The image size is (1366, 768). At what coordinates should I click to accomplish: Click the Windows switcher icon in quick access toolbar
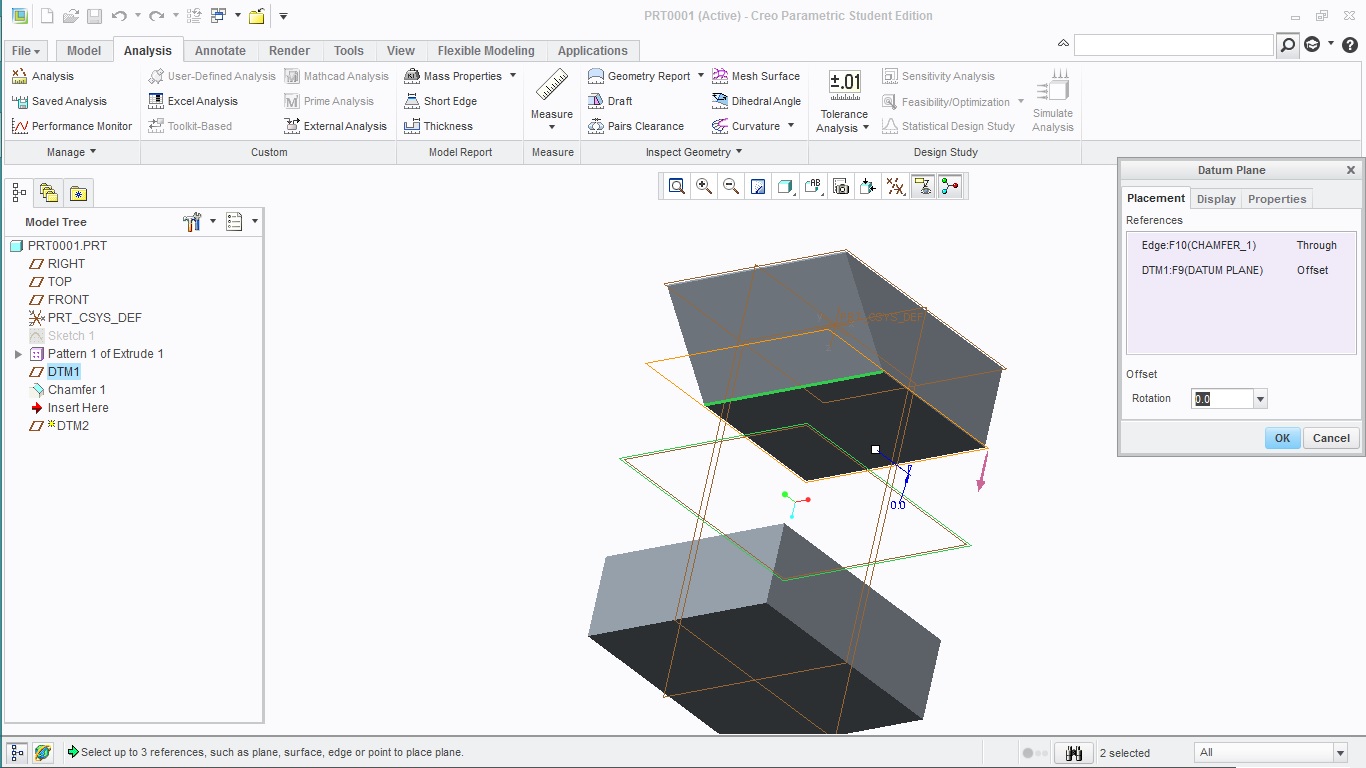[218, 16]
